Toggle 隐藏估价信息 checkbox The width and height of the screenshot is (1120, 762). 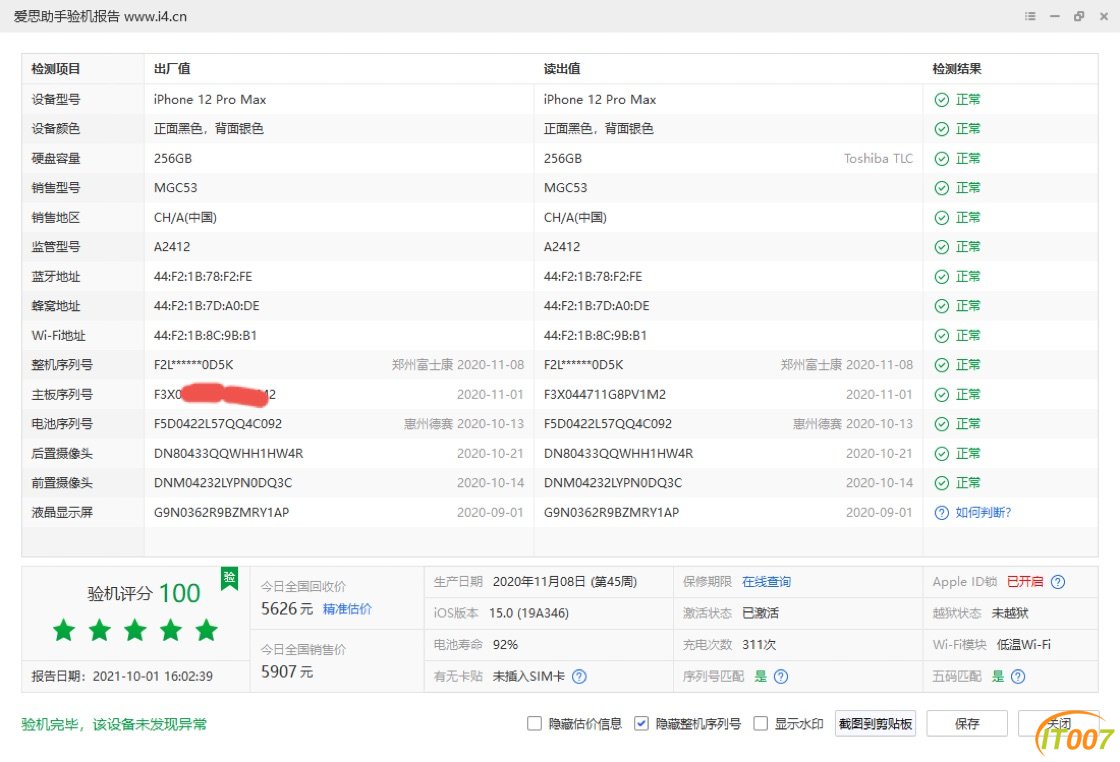(x=534, y=723)
